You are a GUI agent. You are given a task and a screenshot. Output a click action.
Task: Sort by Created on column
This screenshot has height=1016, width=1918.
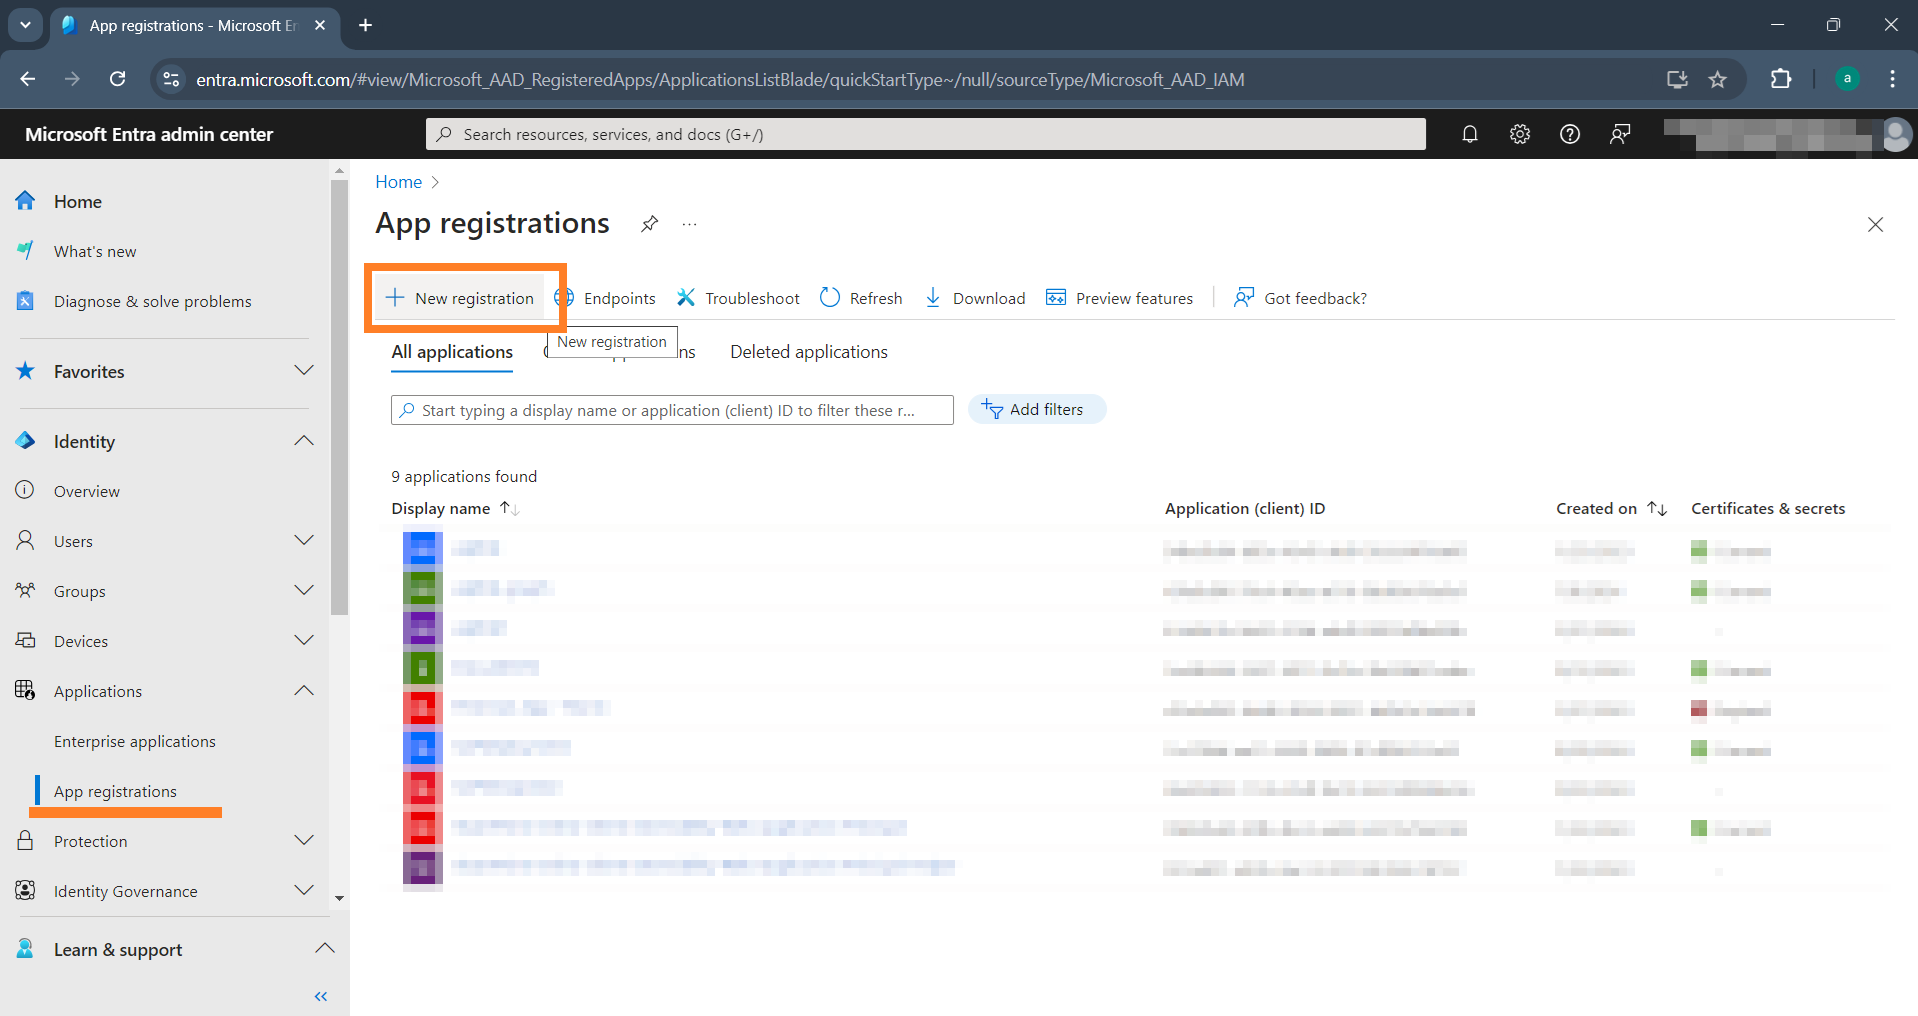click(x=1611, y=508)
